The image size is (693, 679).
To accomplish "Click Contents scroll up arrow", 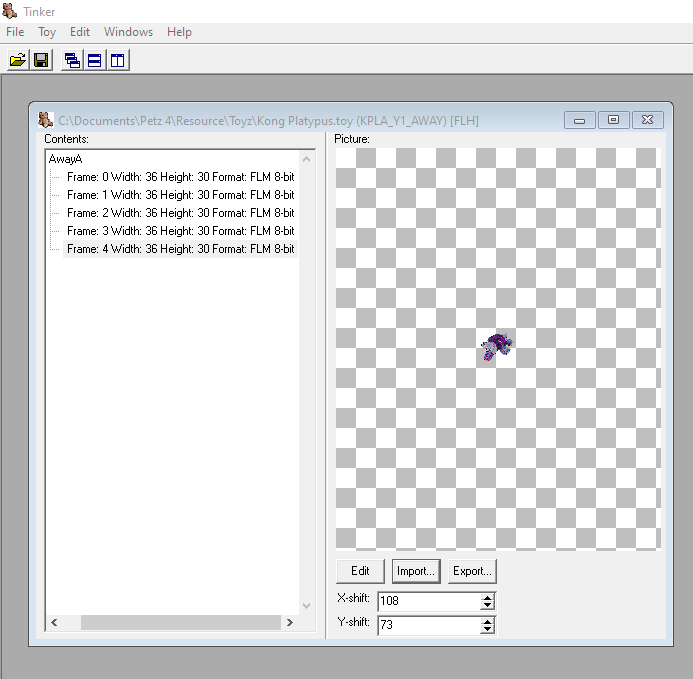I will (x=306, y=159).
